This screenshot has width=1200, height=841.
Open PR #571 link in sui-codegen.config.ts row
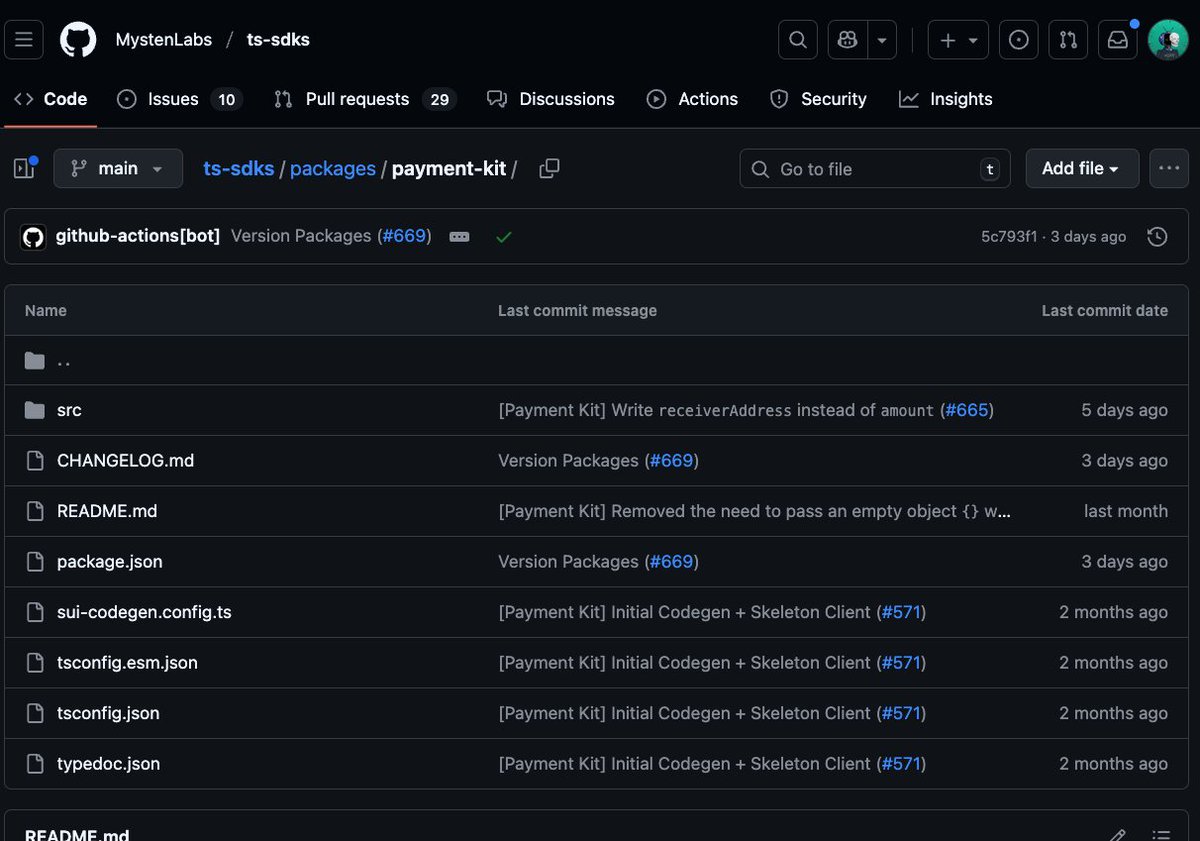click(x=899, y=612)
